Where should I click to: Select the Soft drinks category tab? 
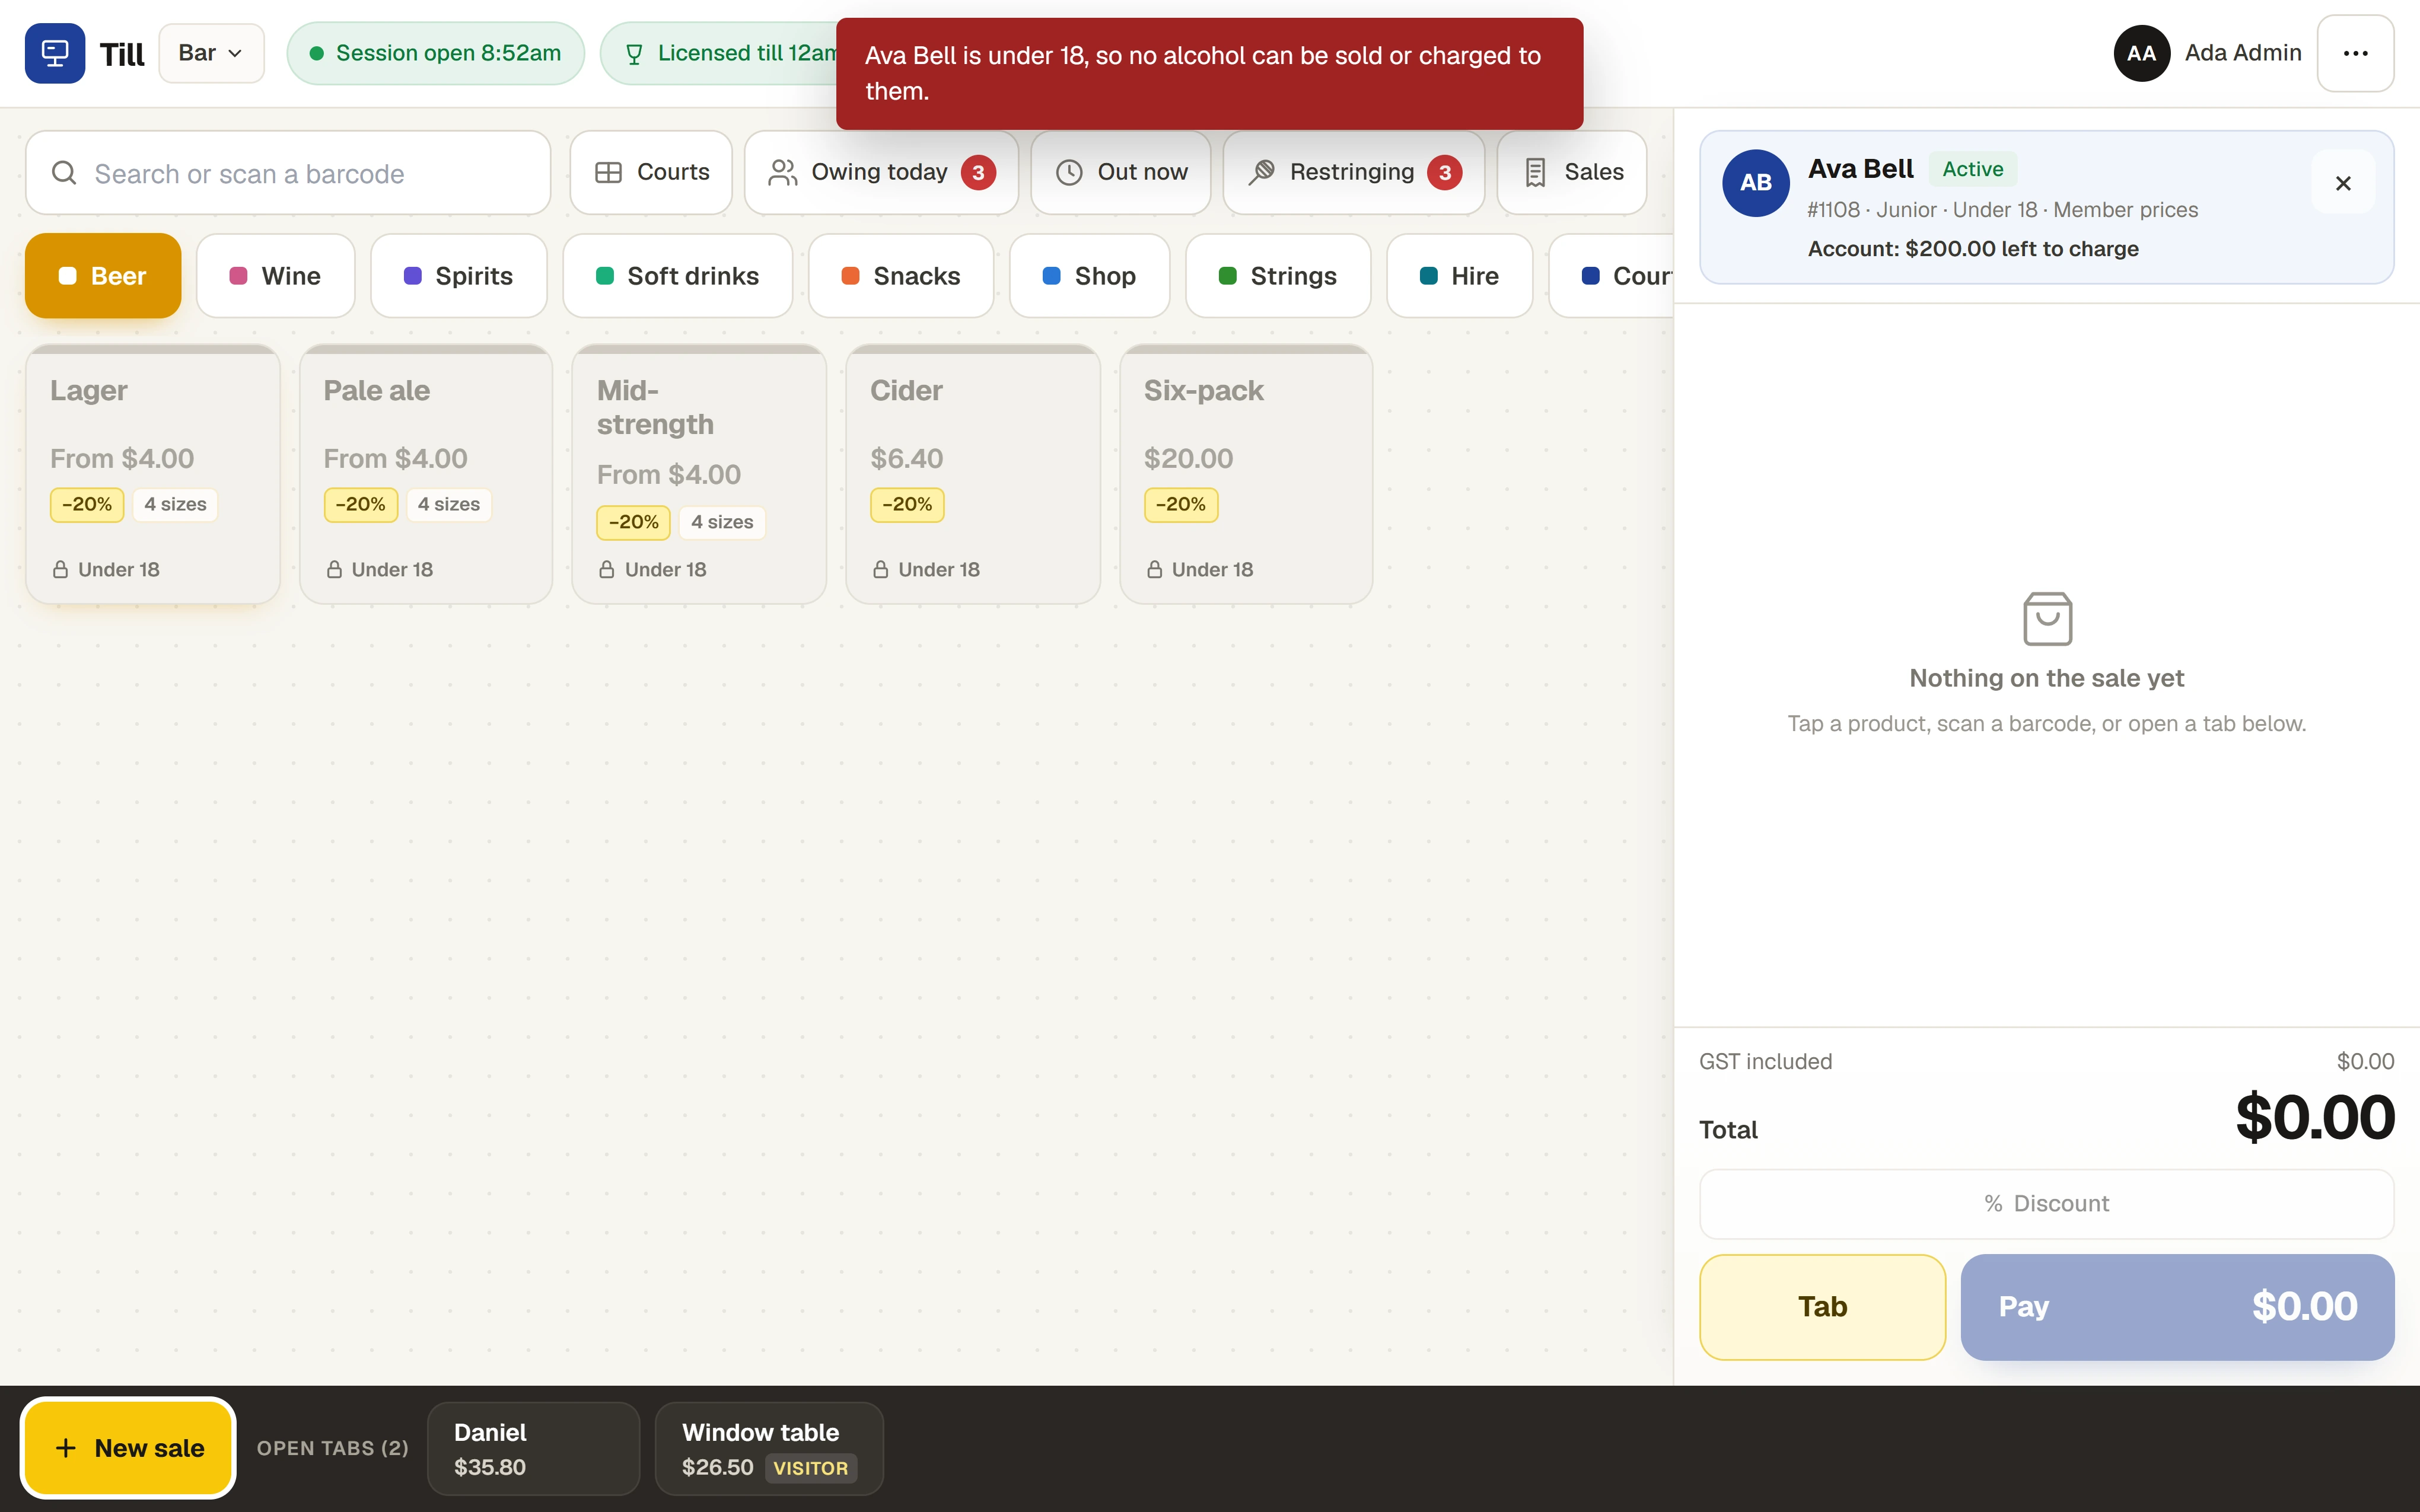(678, 276)
